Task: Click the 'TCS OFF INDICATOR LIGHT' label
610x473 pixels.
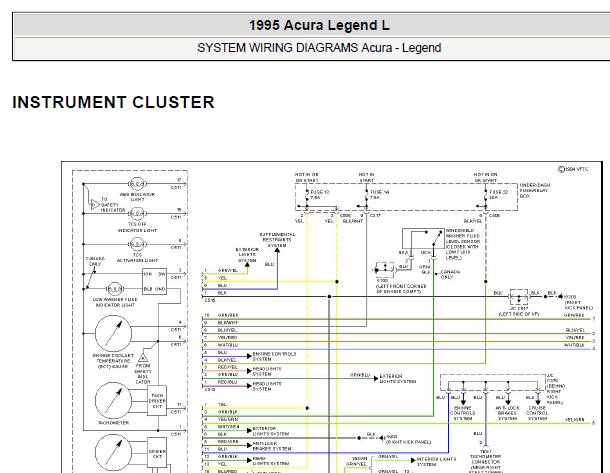Action: [137, 227]
